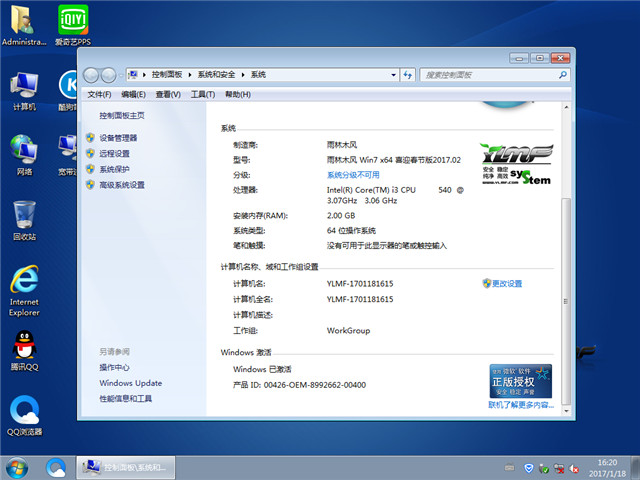
Task: Click the vertical scrollbar thumb
Action: (x=566, y=301)
